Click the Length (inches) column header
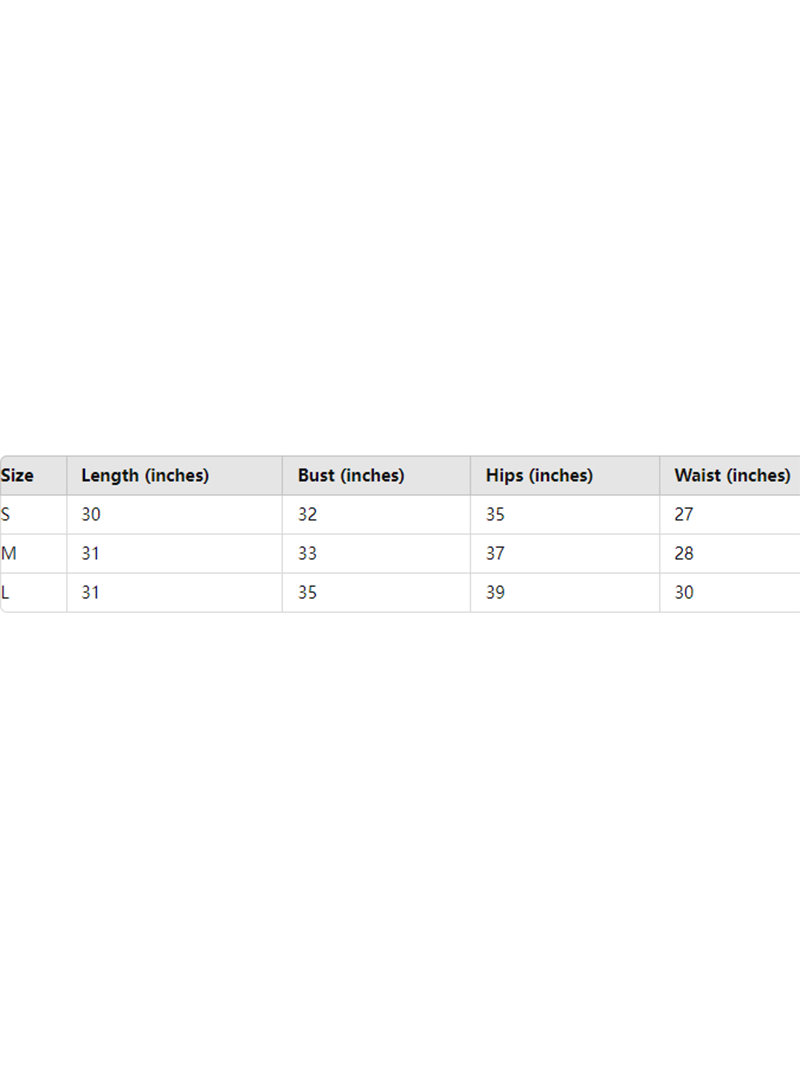Viewport: 800px width, 1067px height. pyautogui.click(x=145, y=476)
